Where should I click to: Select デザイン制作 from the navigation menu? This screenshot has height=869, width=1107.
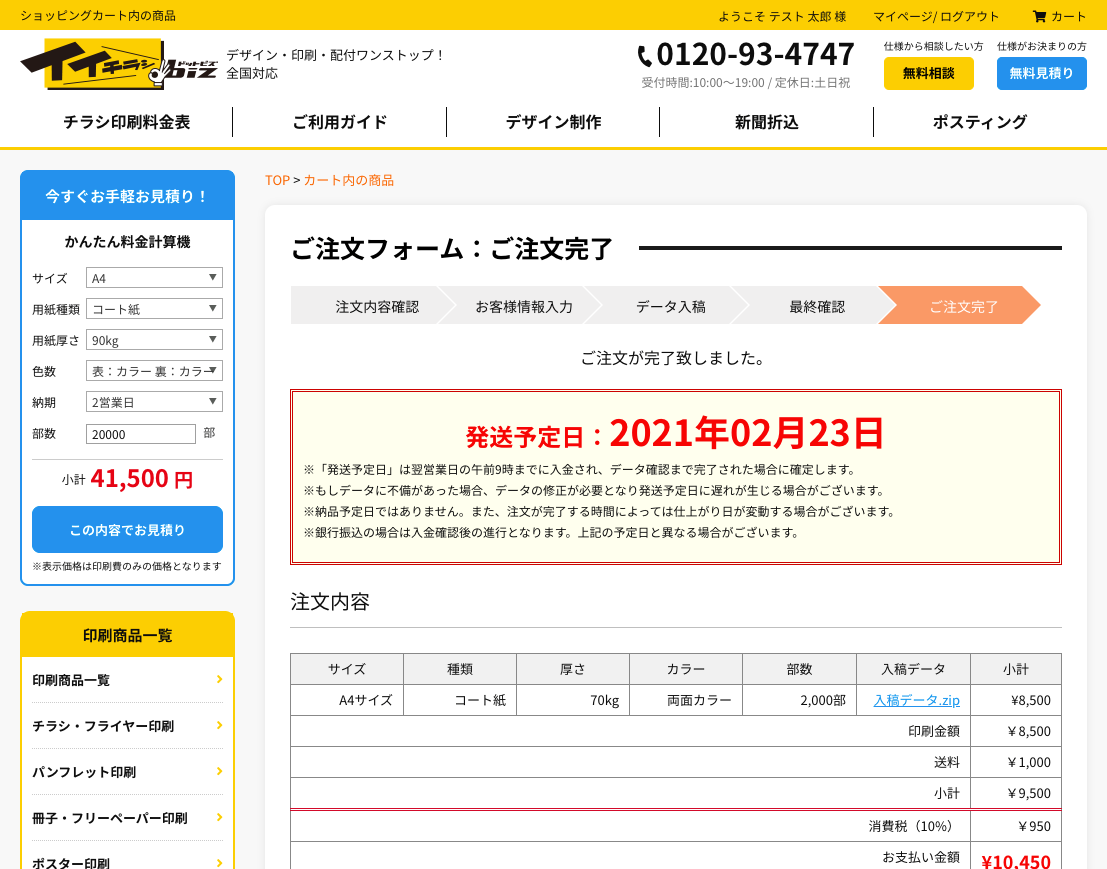click(x=553, y=122)
